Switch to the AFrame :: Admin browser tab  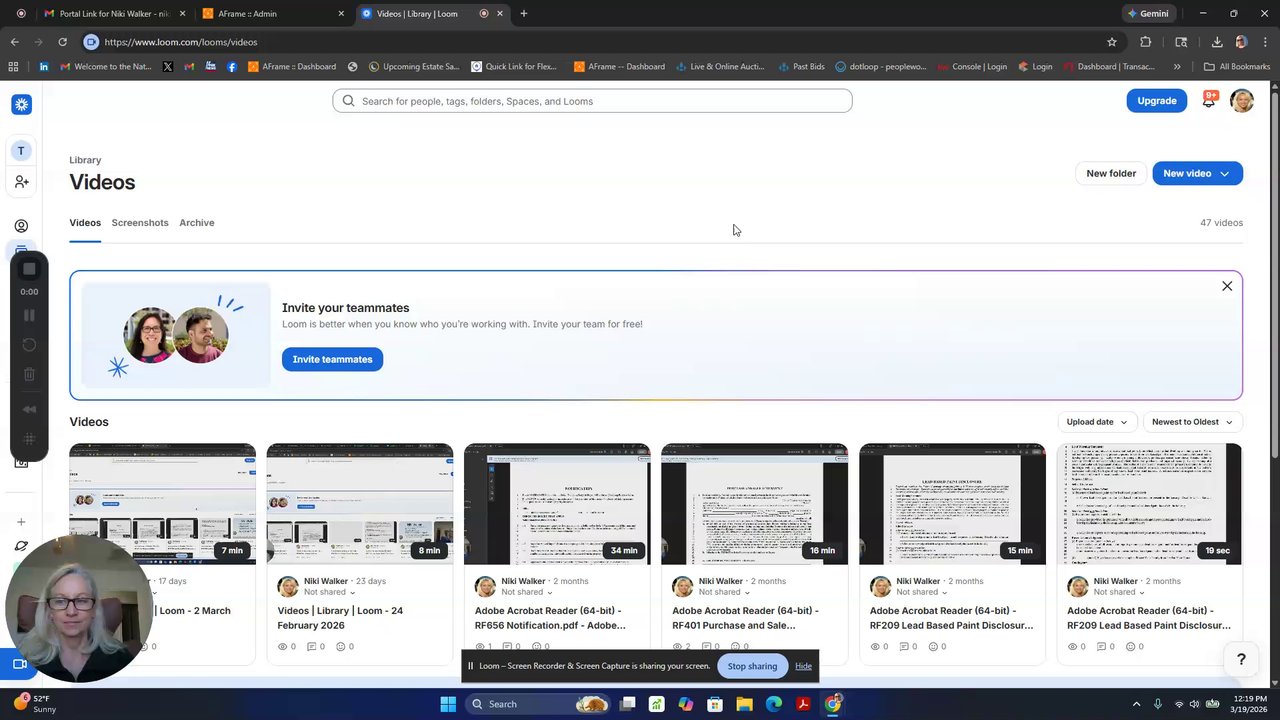(274, 14)
